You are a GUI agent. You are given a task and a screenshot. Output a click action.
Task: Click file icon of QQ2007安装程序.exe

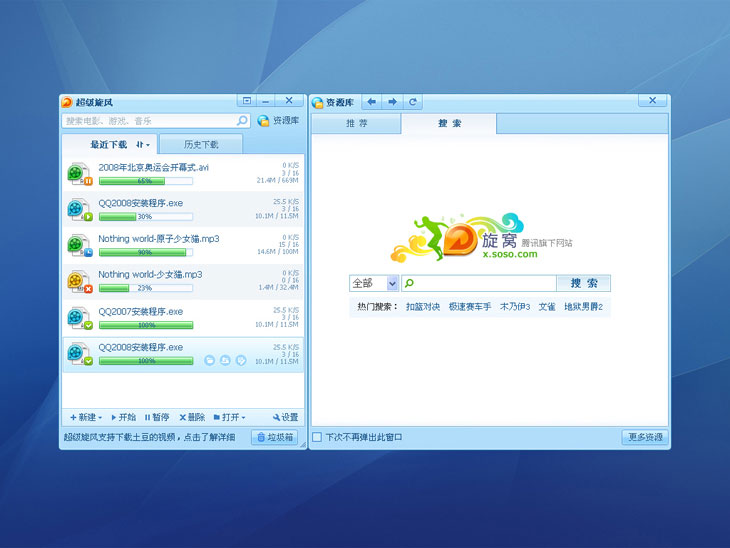(x=80, y=318)
